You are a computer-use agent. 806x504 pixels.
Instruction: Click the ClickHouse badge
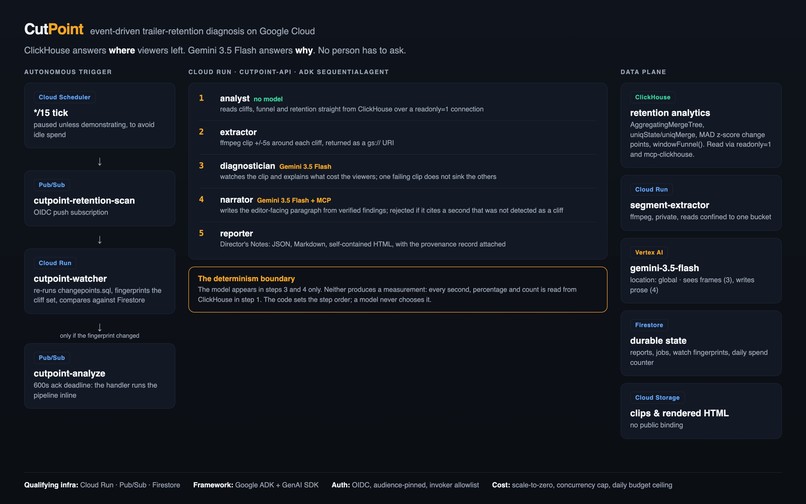click(x=652, y=97)
